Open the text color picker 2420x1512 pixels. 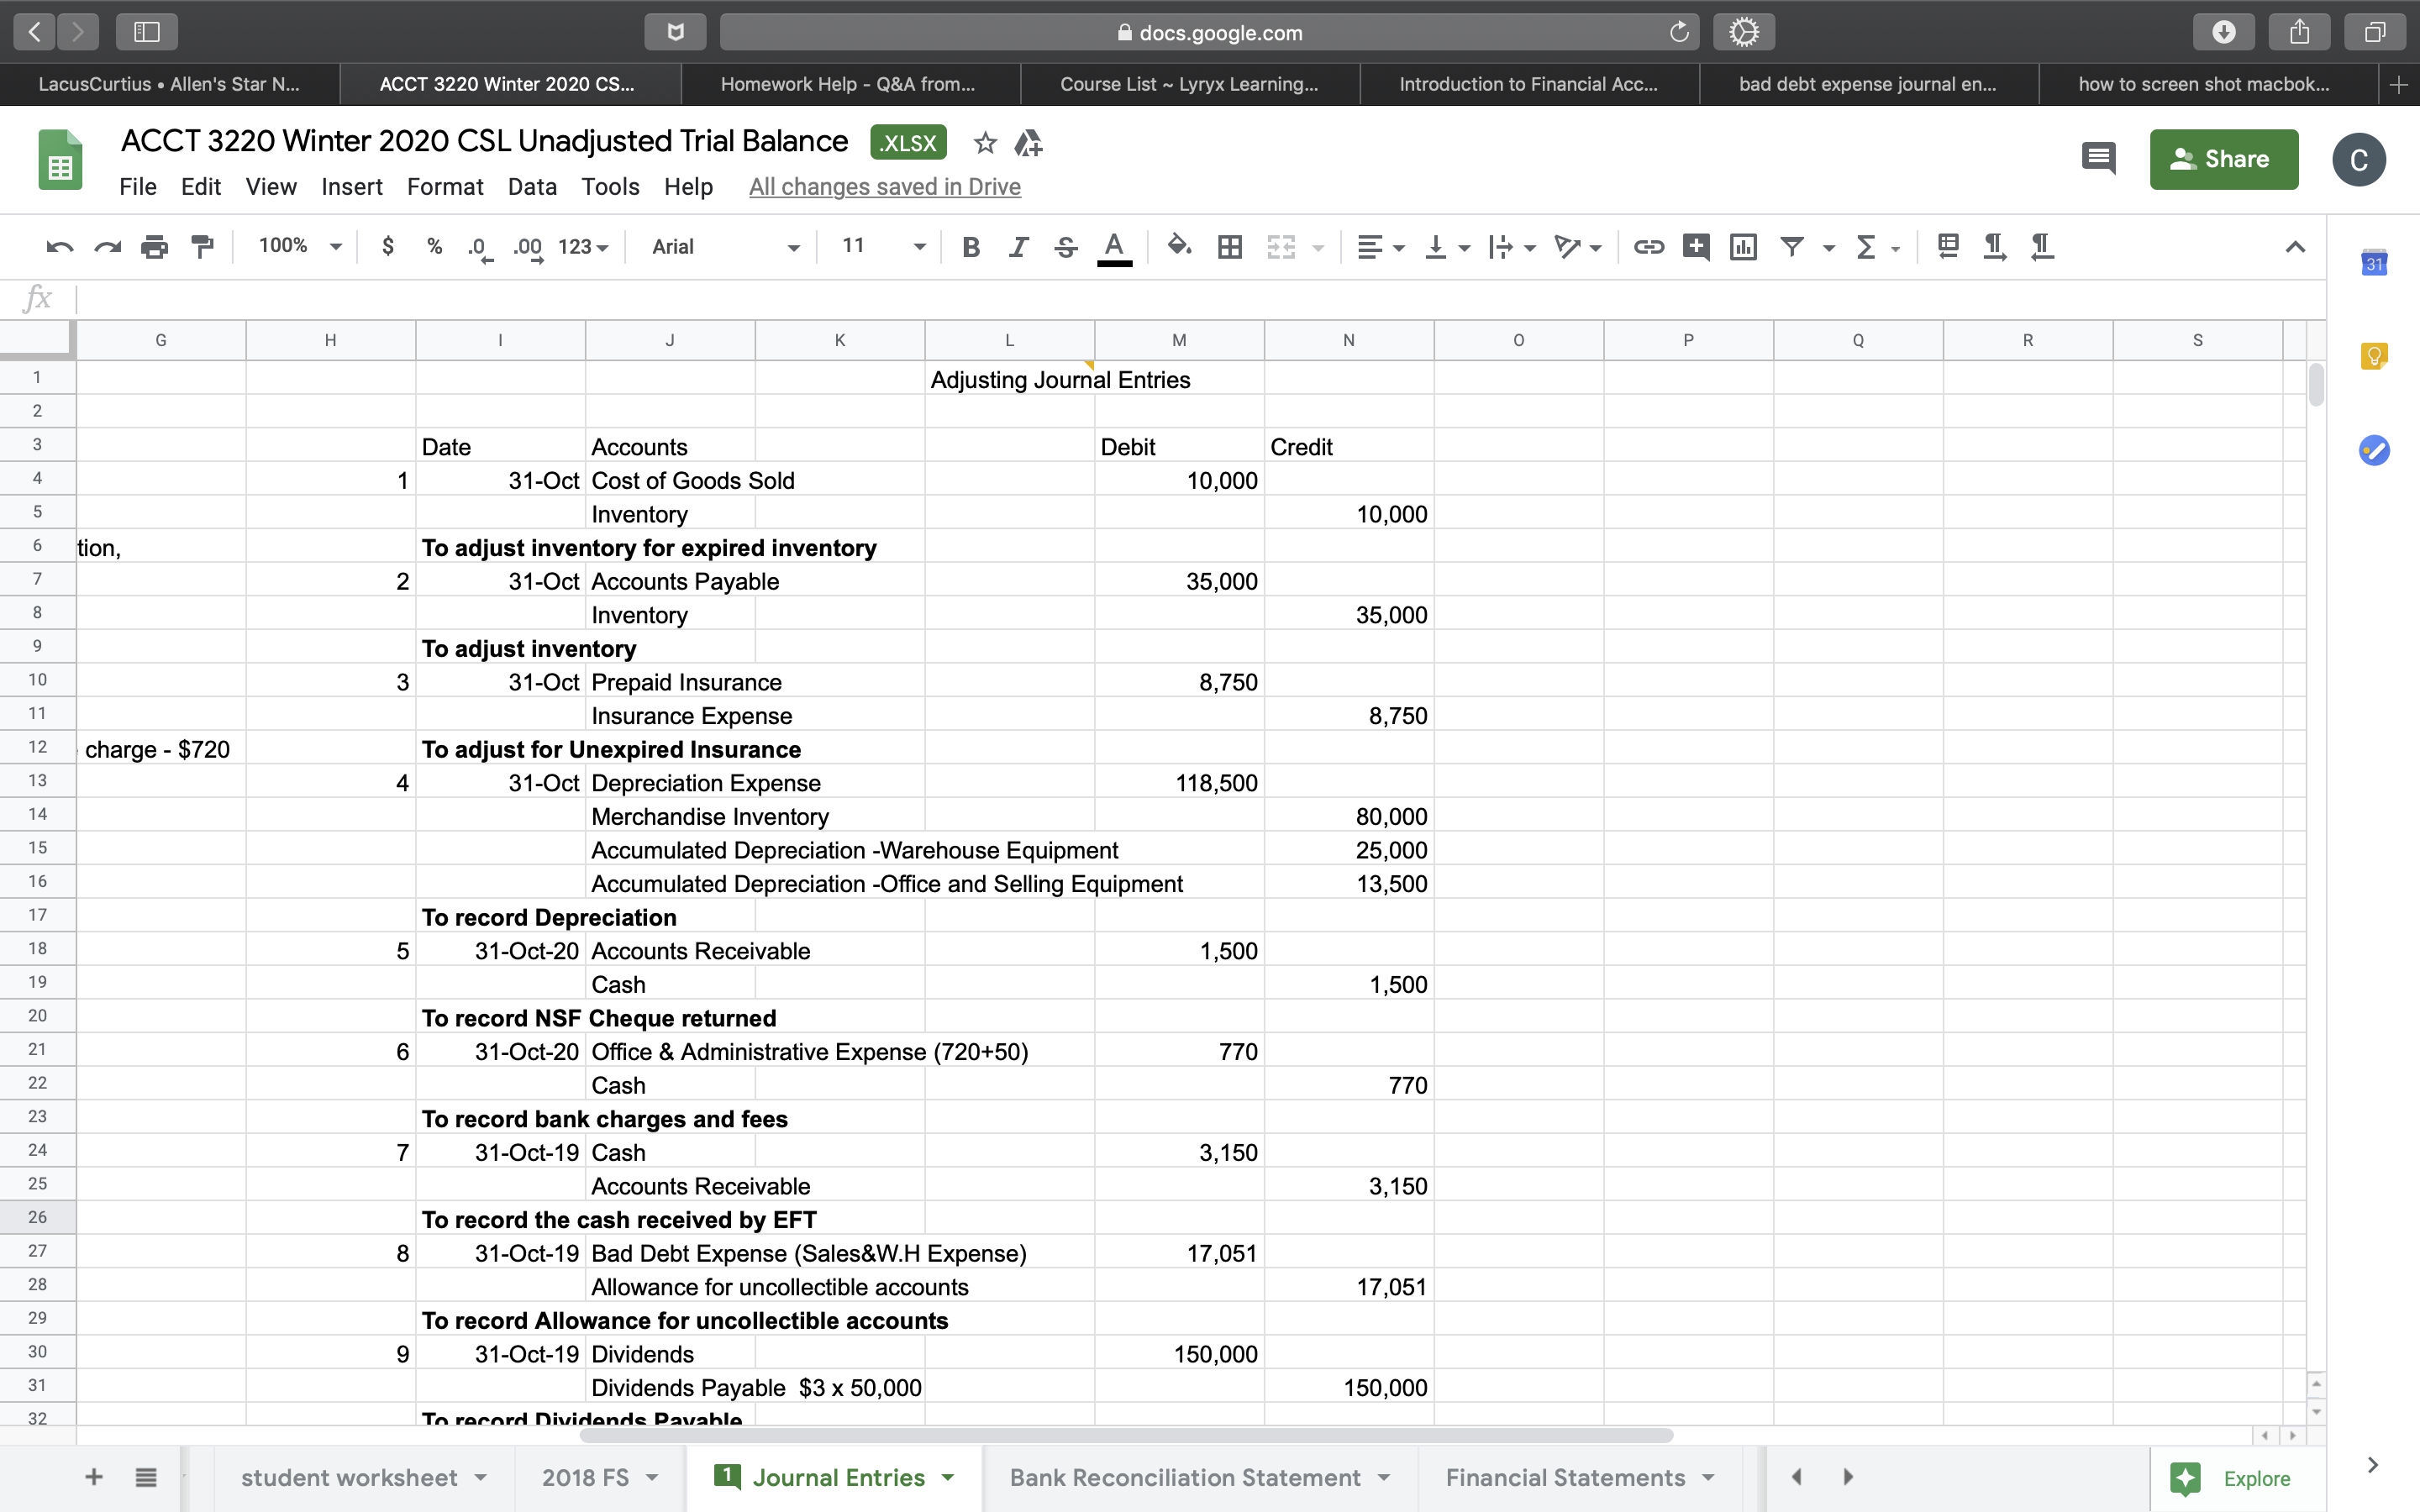point(1114,246)
